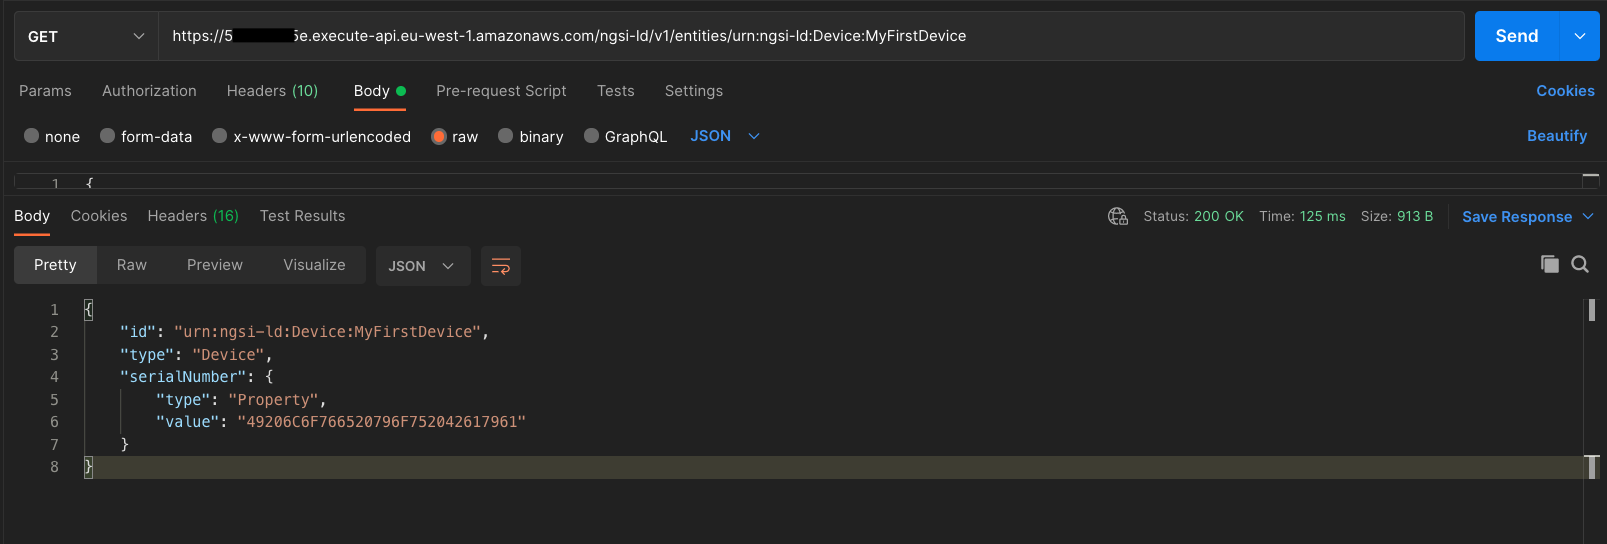Click the wrap lines icon in response toolbar

[x=501, y=266]
